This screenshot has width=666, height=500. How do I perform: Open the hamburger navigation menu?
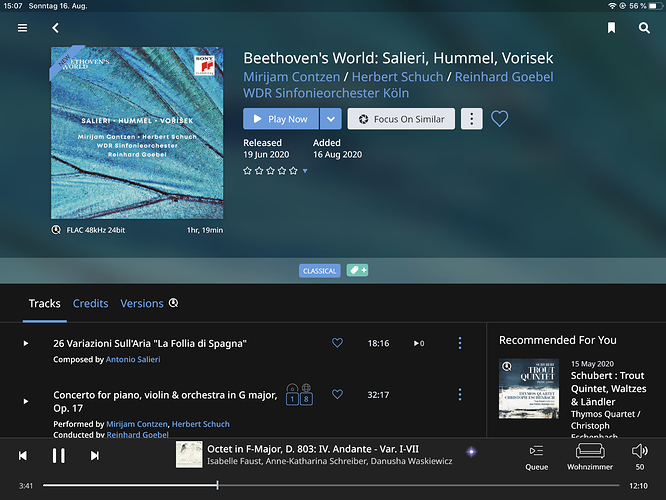point(23,28)
